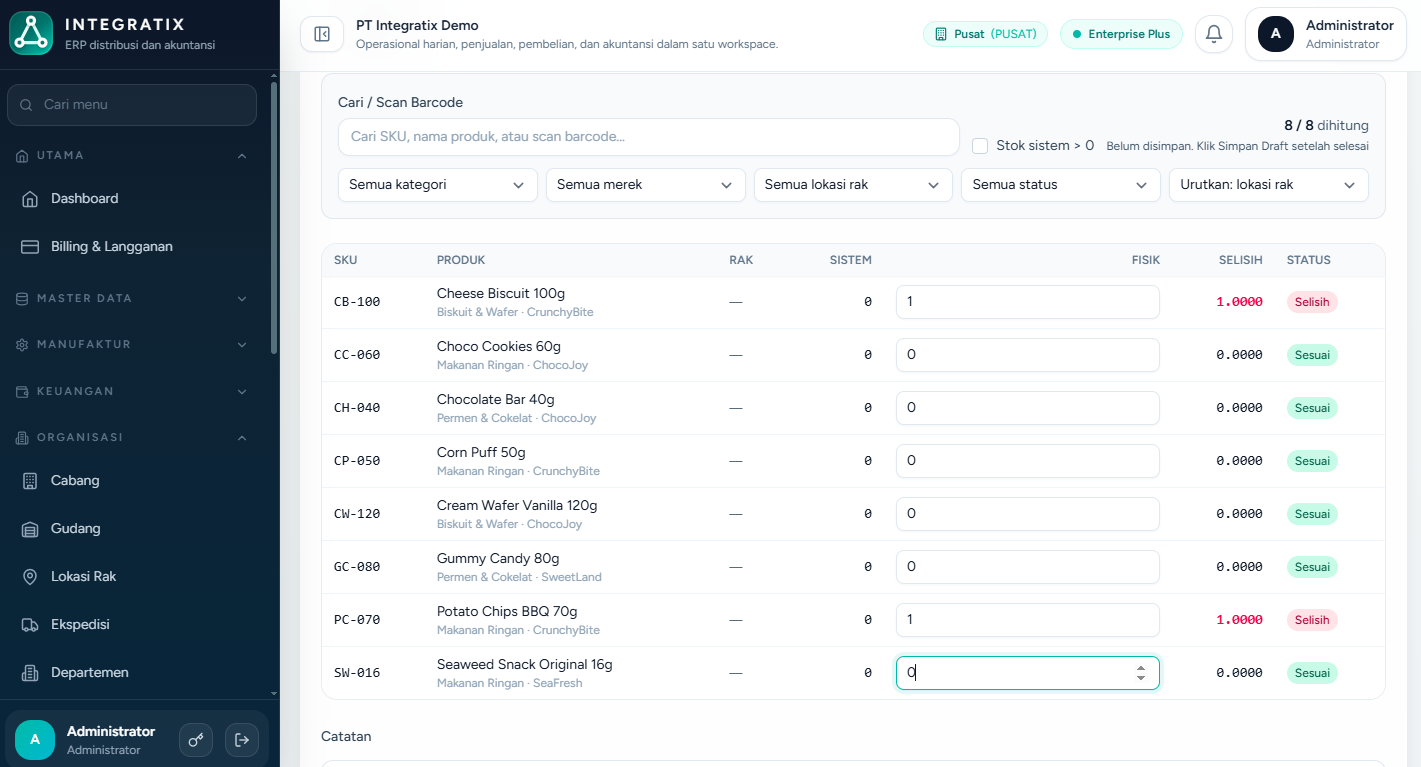
Task: Click the Cari SKU barcode search field
Action: 649,137
